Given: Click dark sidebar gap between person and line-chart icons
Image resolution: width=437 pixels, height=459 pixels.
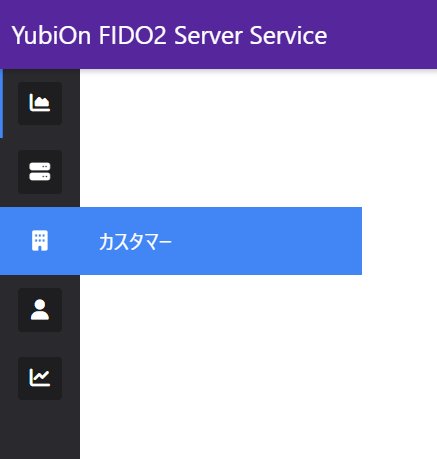Looking at the screenshot, I should click(x=40, y=344).
